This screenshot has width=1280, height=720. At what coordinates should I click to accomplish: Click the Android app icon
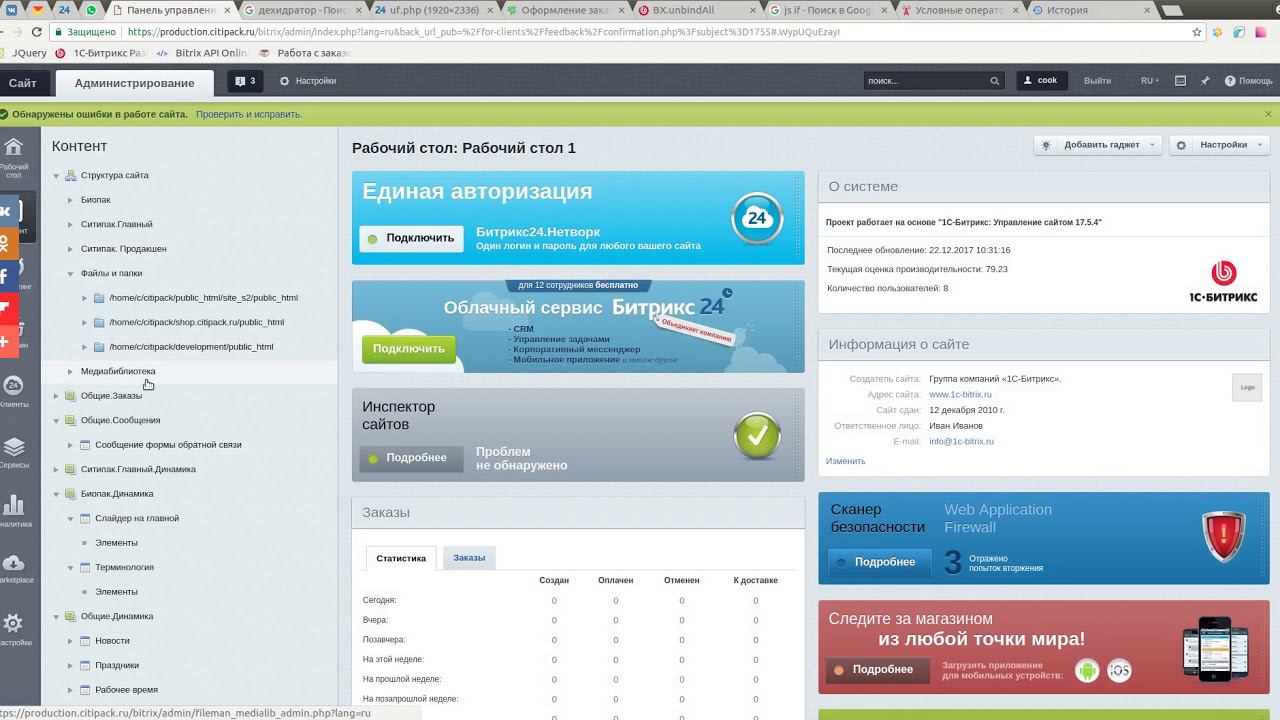coord(1087,671)
